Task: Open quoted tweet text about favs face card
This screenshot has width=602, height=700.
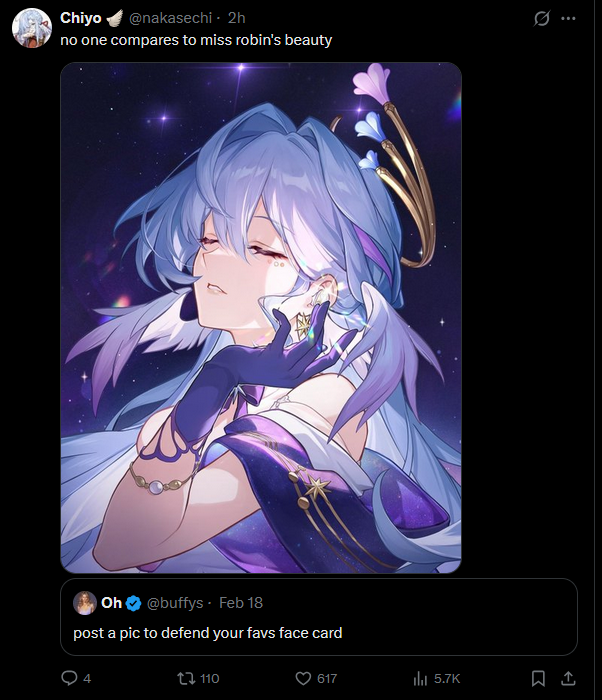Action: pyautogui.click(x=208, y=633)
